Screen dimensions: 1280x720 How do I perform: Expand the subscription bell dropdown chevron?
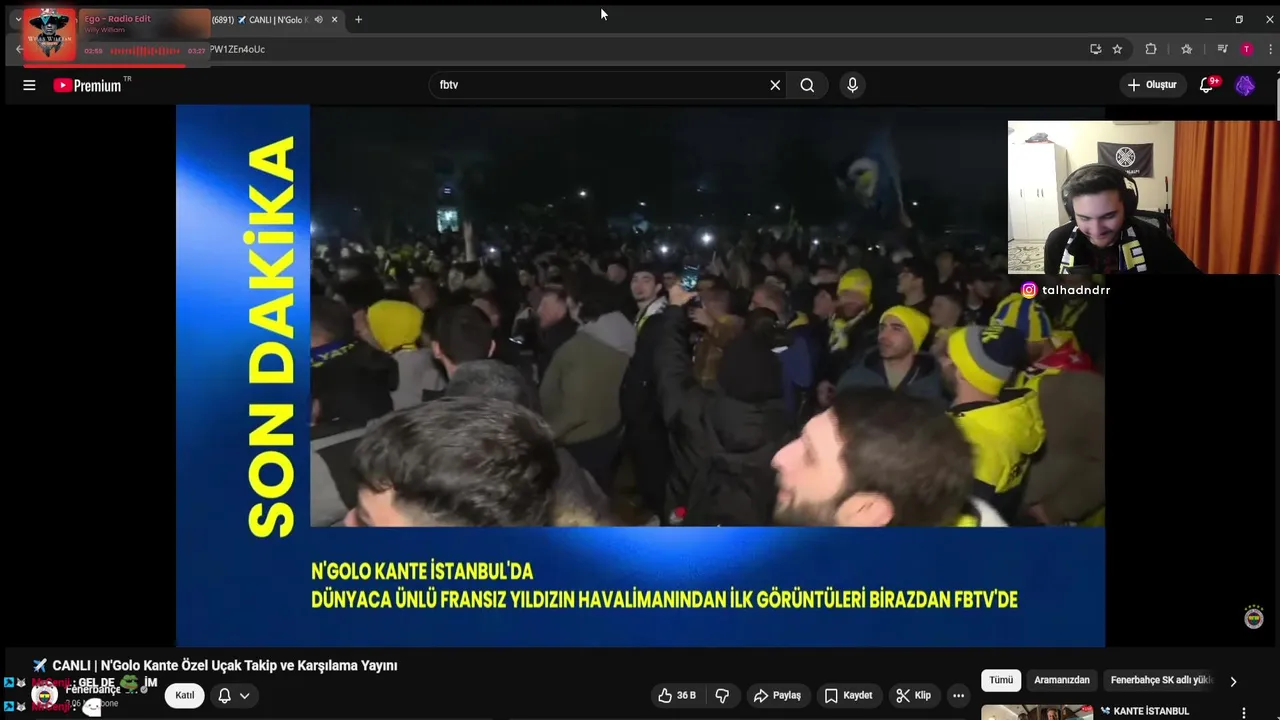point(245,695)
